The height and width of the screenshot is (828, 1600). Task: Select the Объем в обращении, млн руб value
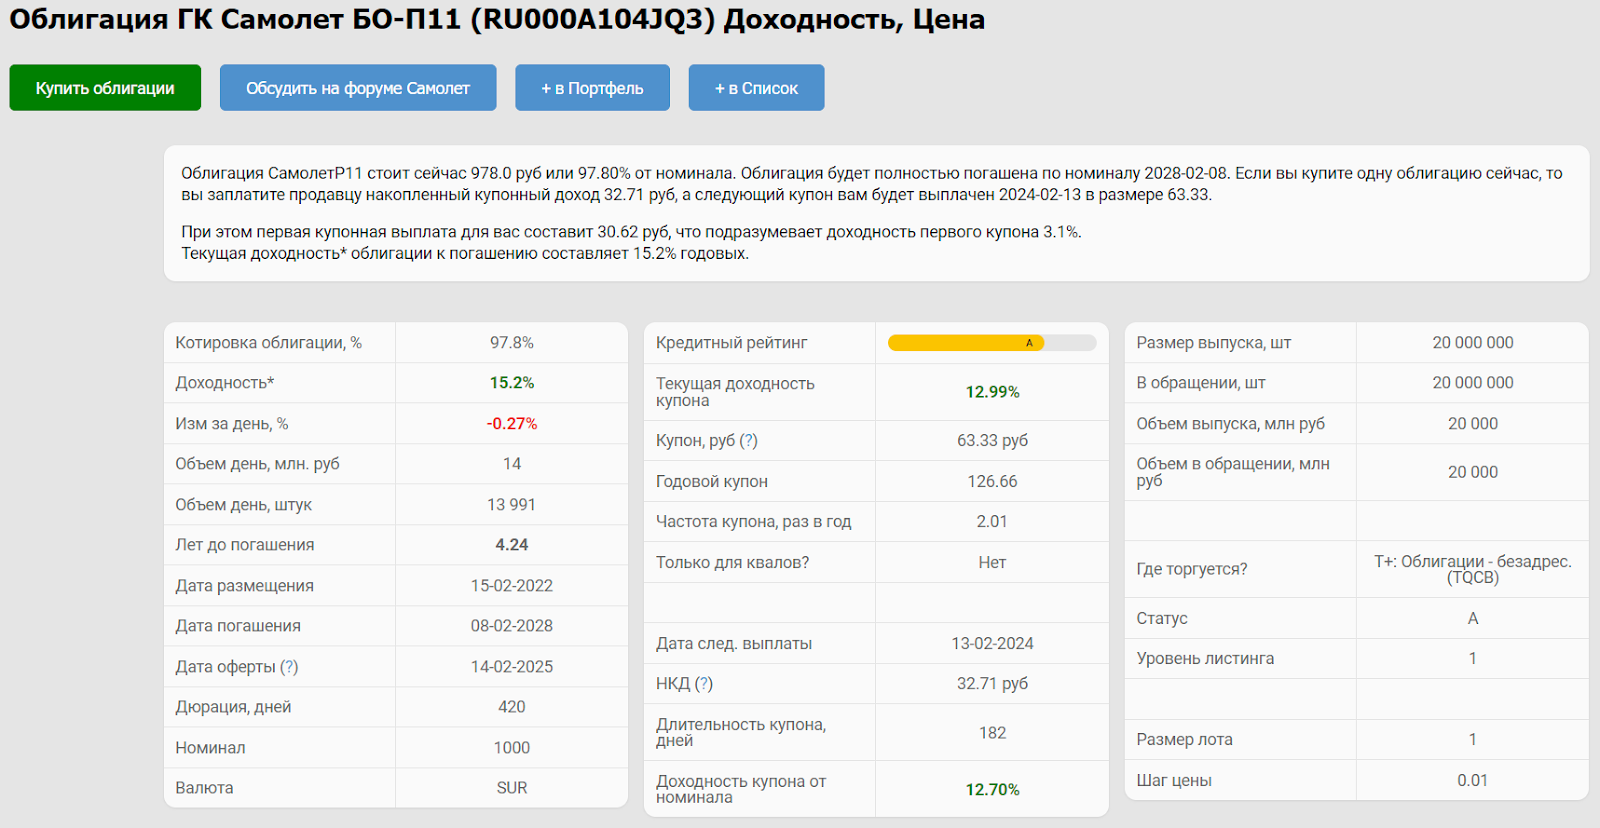point(1473,472)
